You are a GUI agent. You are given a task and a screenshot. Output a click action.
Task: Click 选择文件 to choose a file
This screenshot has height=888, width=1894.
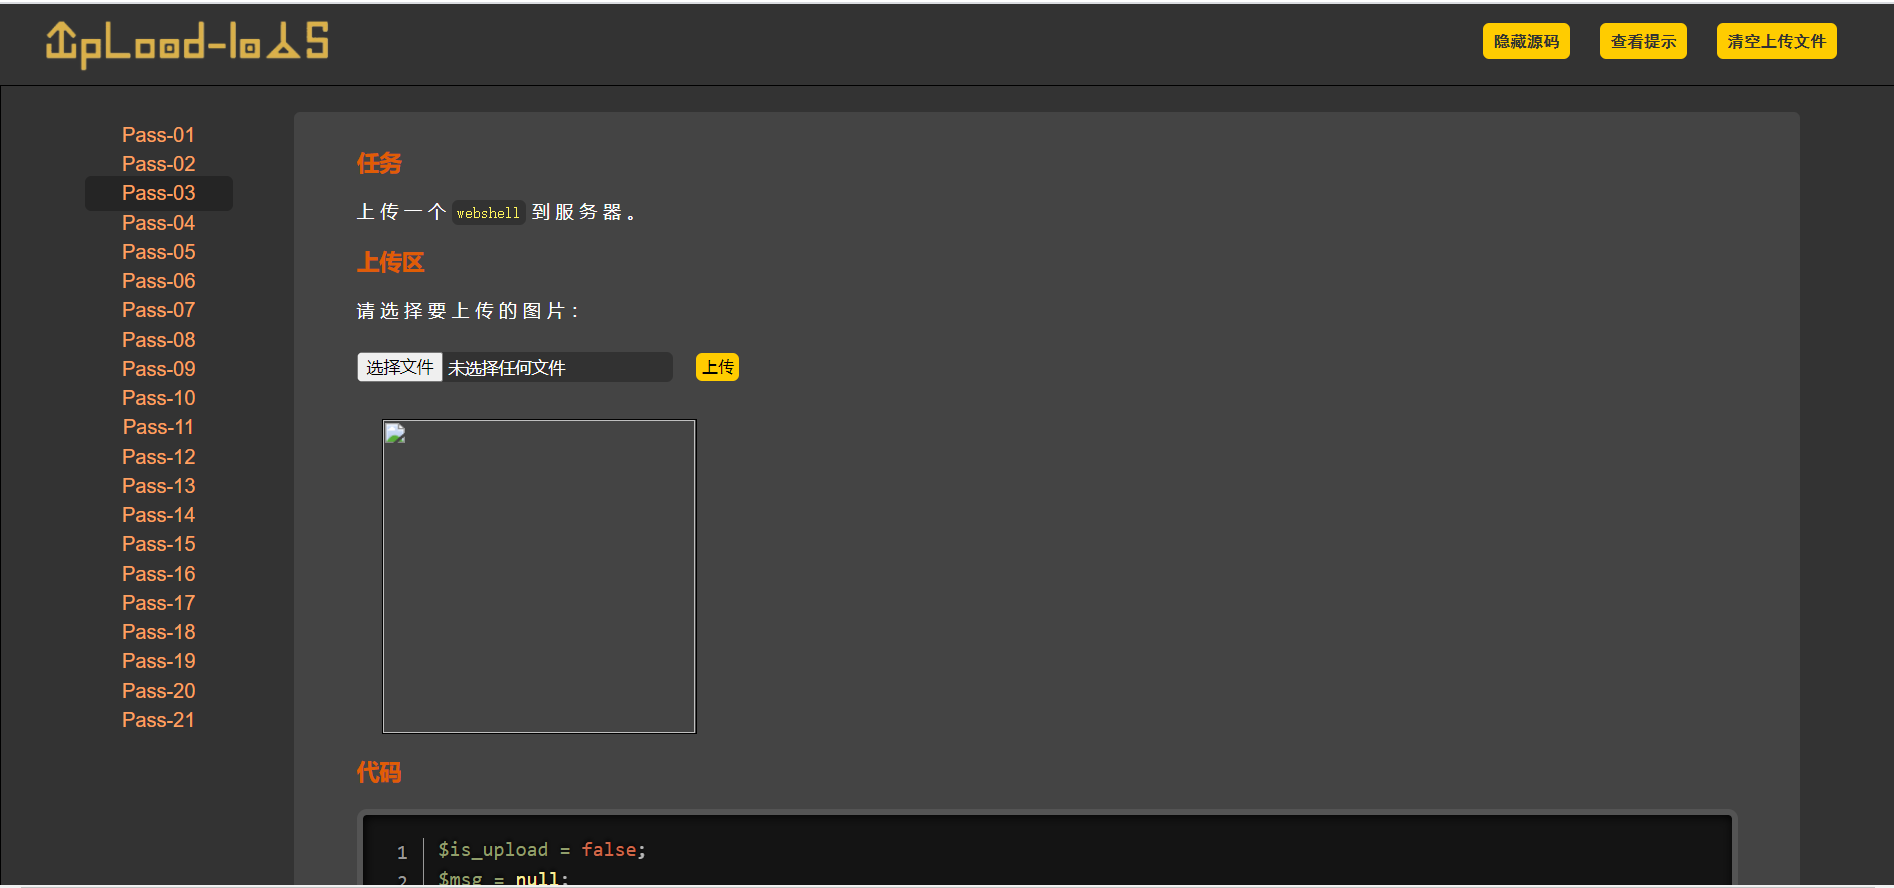tap(400, 367)
